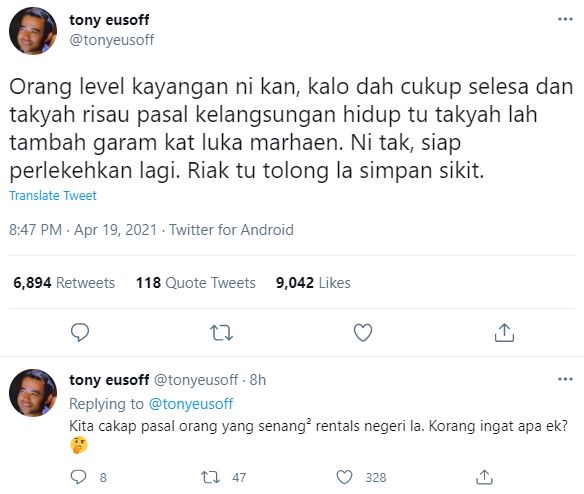Retweet the reply tweet with 47 retweets
This screenshot has width=584, height=494.
click(210, 477)
